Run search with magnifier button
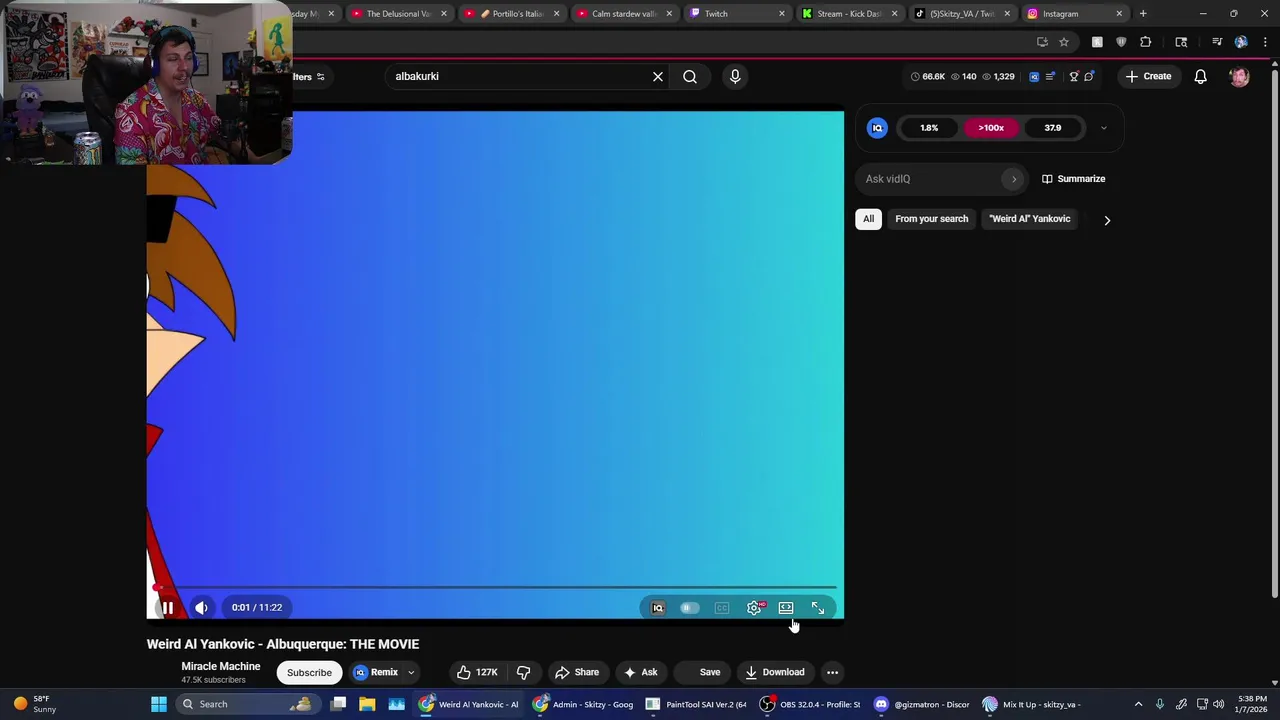 click(690, 77)
